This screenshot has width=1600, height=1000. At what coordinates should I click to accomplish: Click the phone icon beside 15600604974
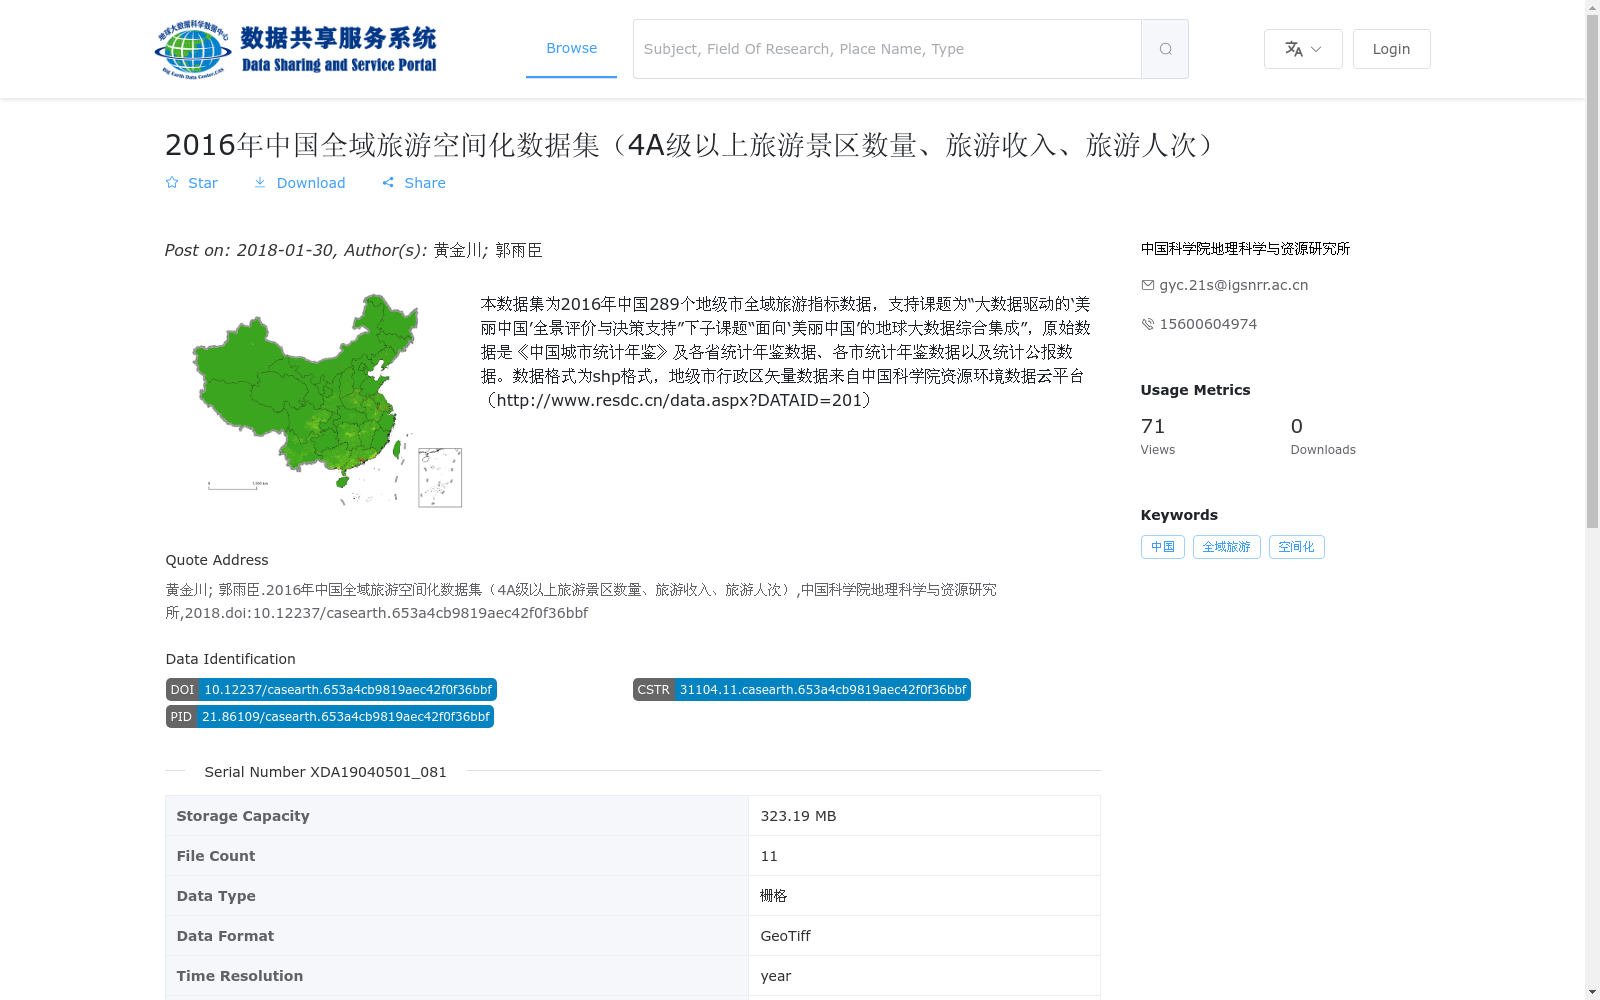(x=1148, y=324)
